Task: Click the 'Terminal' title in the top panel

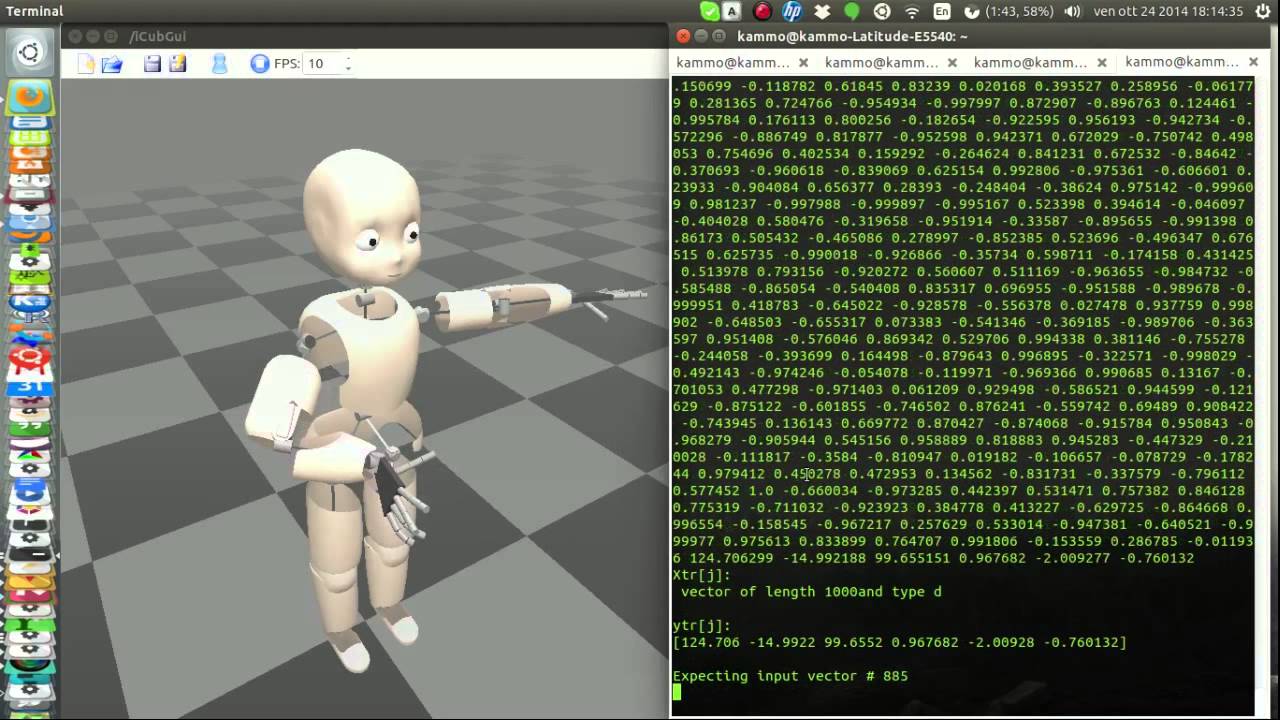Action: coord(35,11)
